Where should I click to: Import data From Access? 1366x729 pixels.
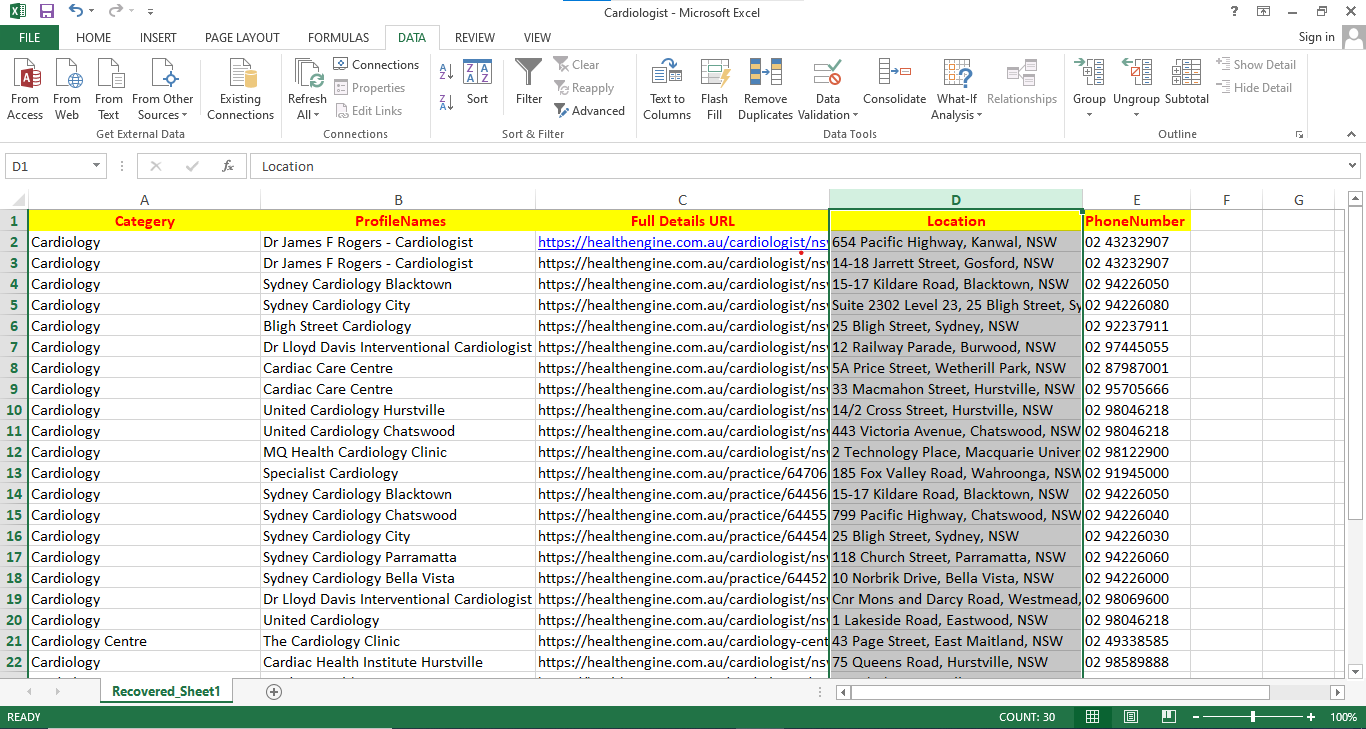point(25,88)
